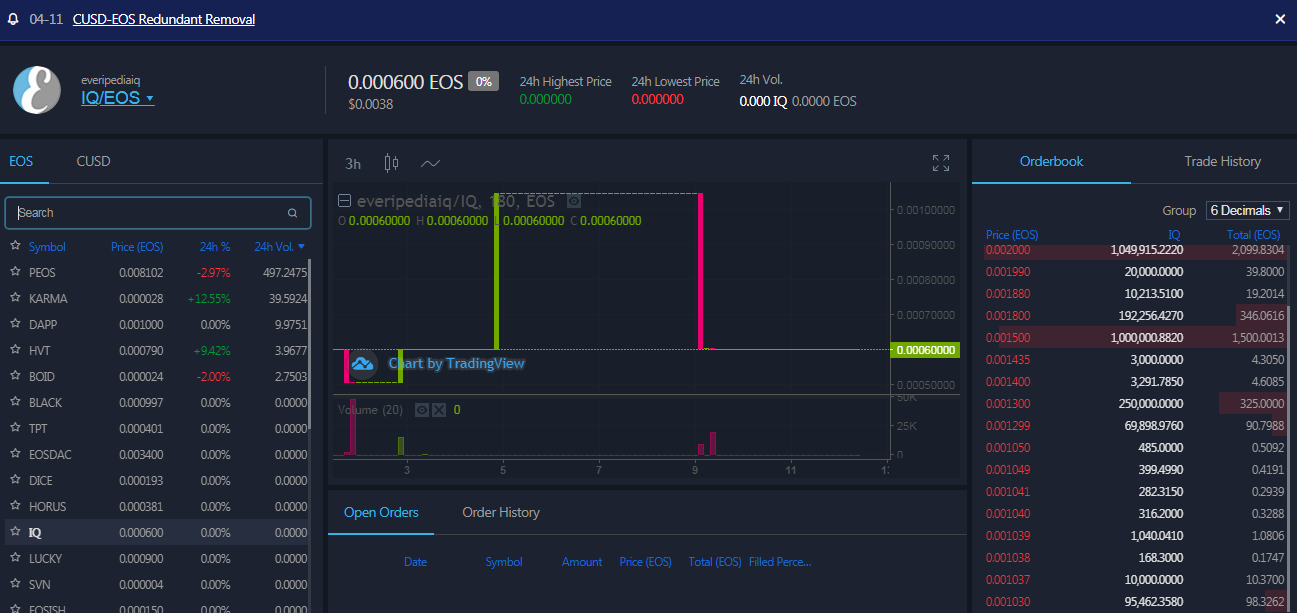Switch to the Order History tab
1297x613 pixels.
pyautogui.click(x=501, y=512)
